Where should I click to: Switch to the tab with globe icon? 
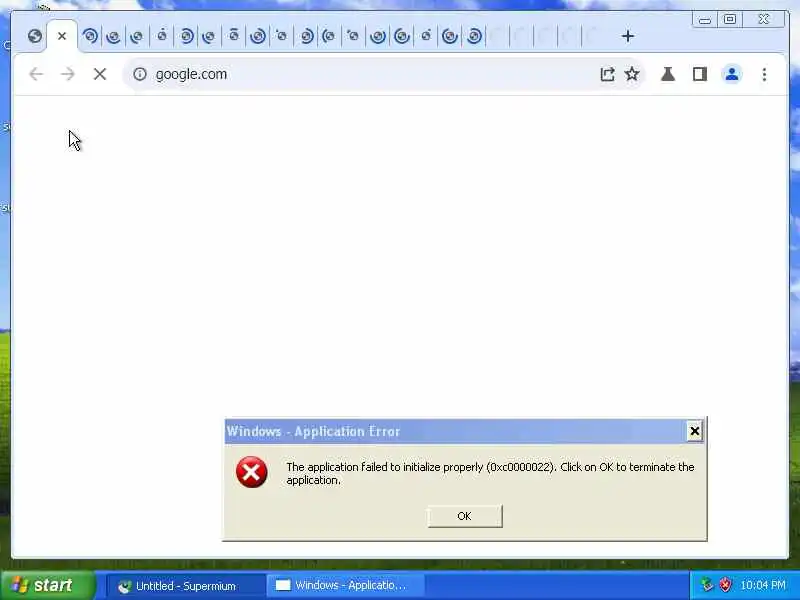[x=35, y=36]
